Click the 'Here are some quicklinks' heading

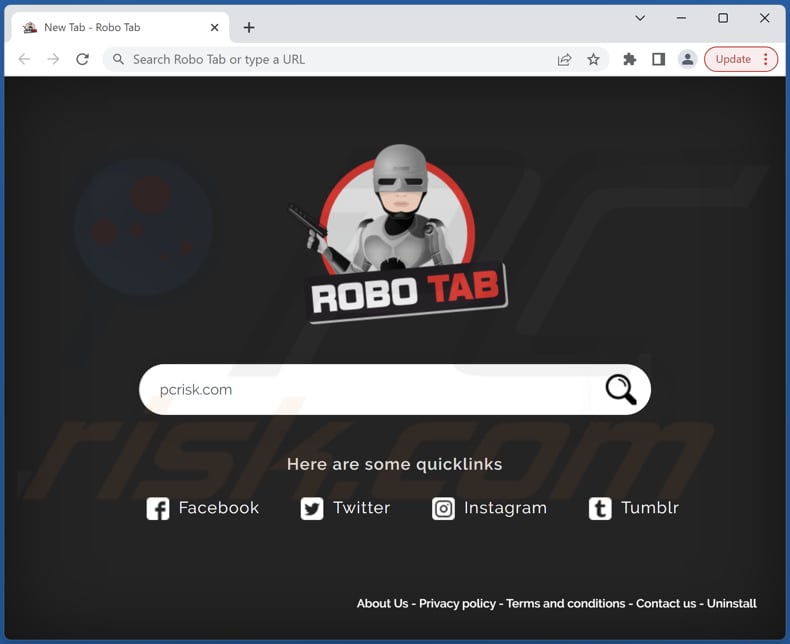coord(394,464)
